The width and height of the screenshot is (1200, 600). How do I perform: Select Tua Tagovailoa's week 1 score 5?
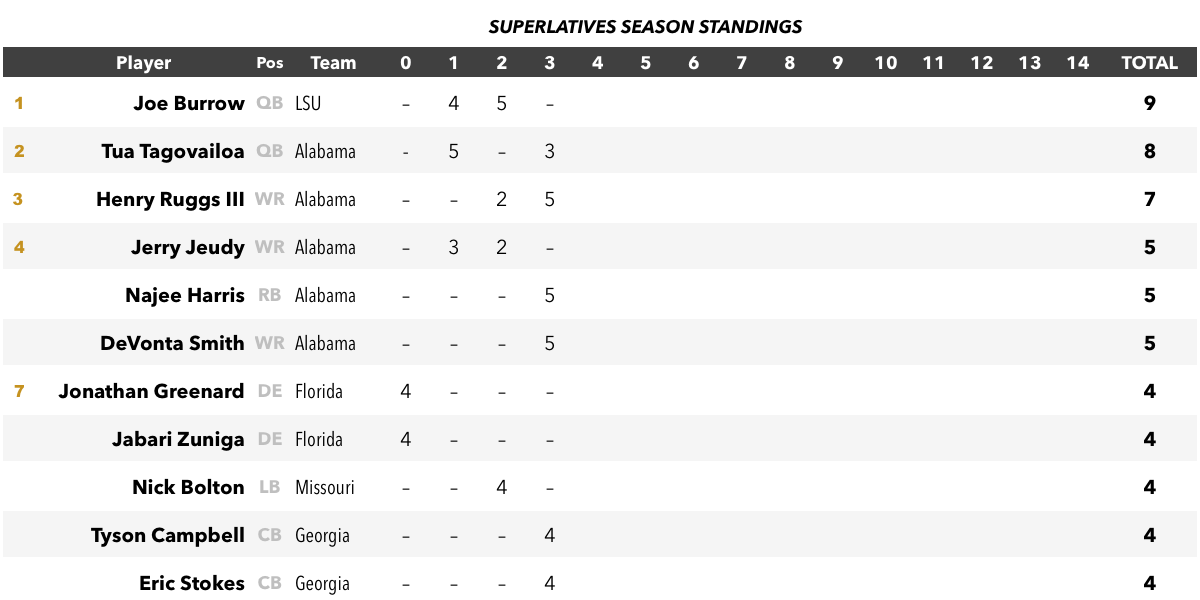[x=453, y=152]
